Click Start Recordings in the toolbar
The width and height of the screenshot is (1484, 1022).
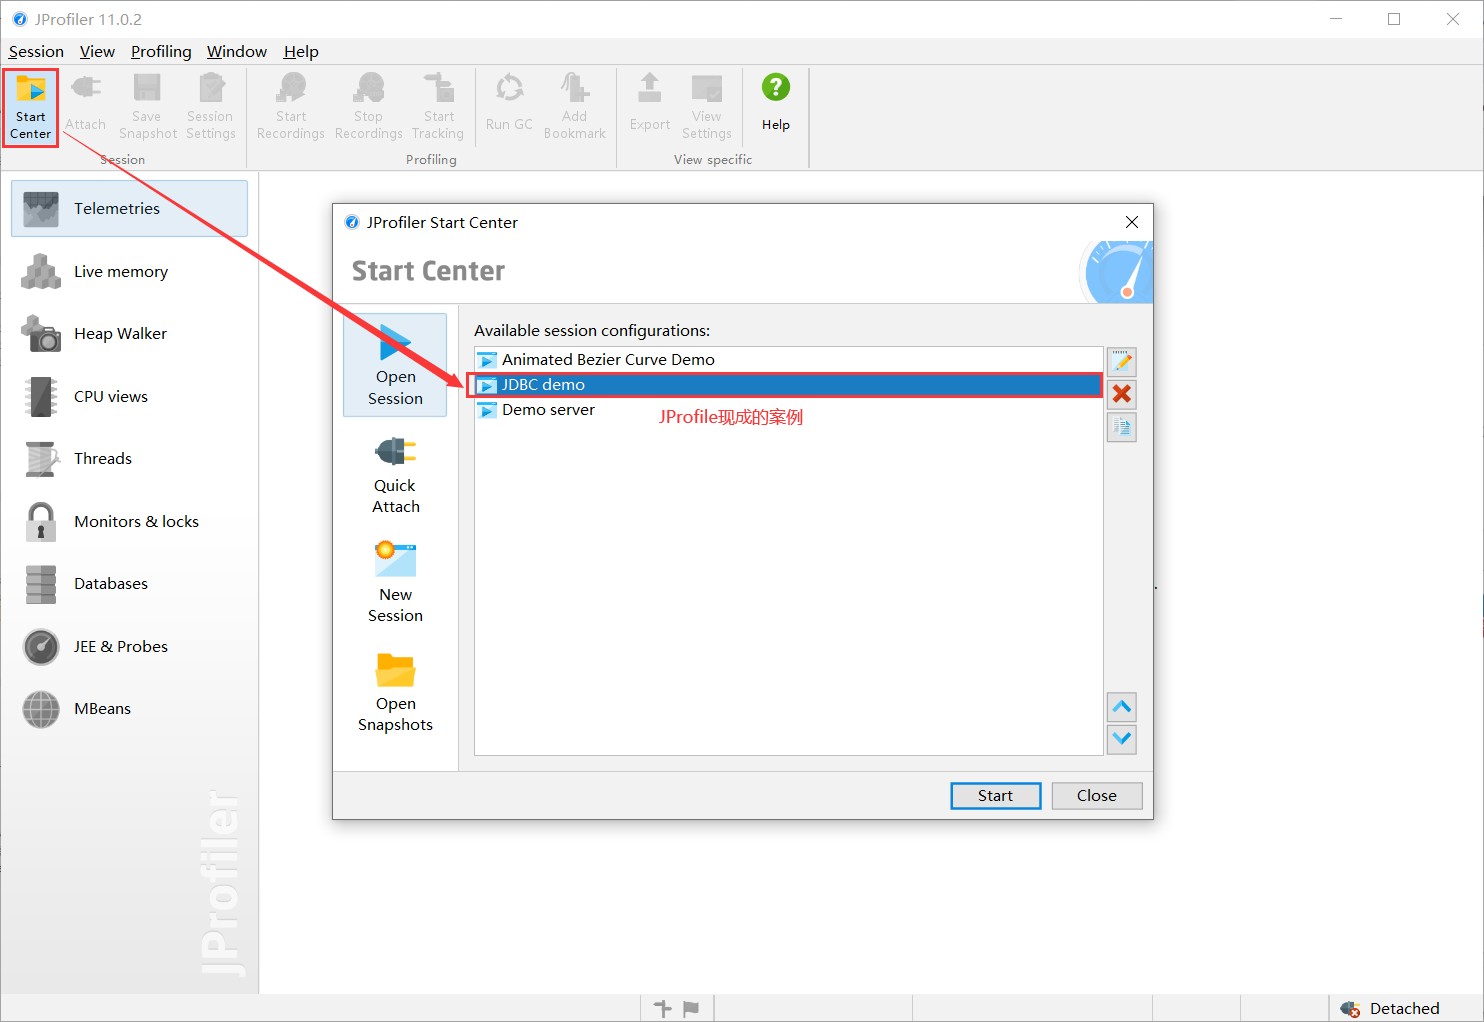coord(291,107)
